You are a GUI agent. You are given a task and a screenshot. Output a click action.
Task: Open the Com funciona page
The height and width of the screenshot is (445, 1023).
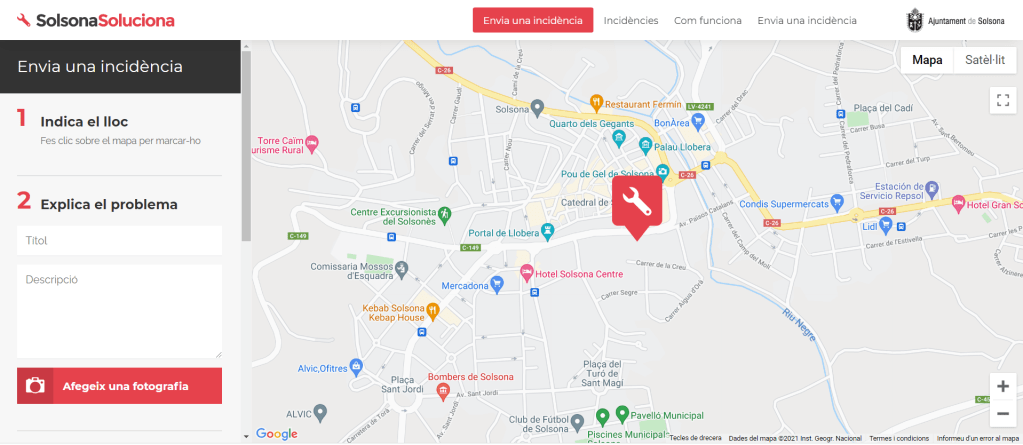pos(708,20)
